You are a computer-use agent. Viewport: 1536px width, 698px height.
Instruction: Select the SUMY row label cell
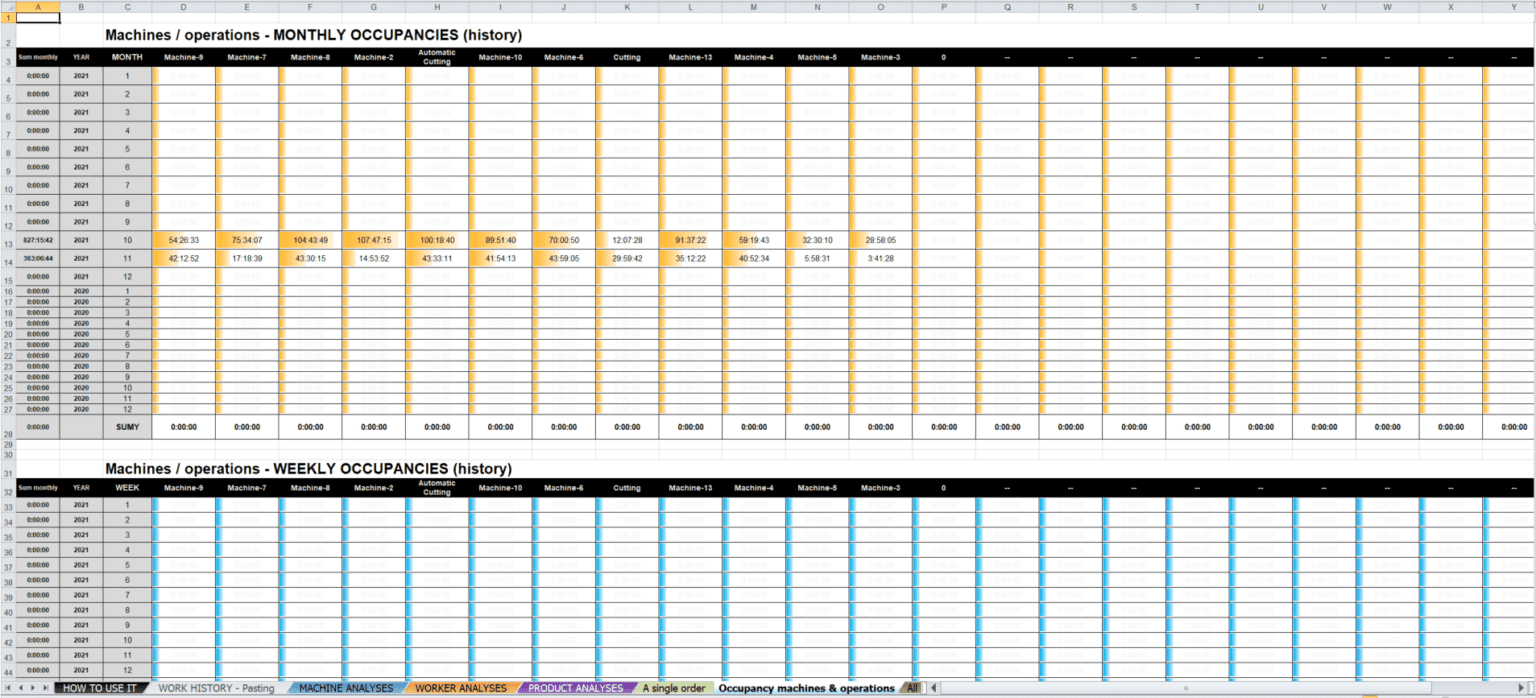127,427
